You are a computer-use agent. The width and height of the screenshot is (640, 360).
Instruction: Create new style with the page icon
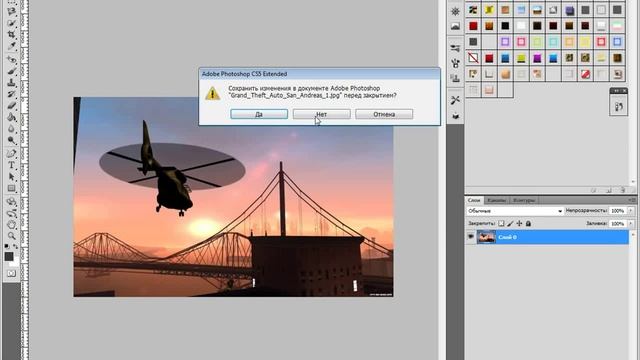pyautogui.click(x=609, y=190)
